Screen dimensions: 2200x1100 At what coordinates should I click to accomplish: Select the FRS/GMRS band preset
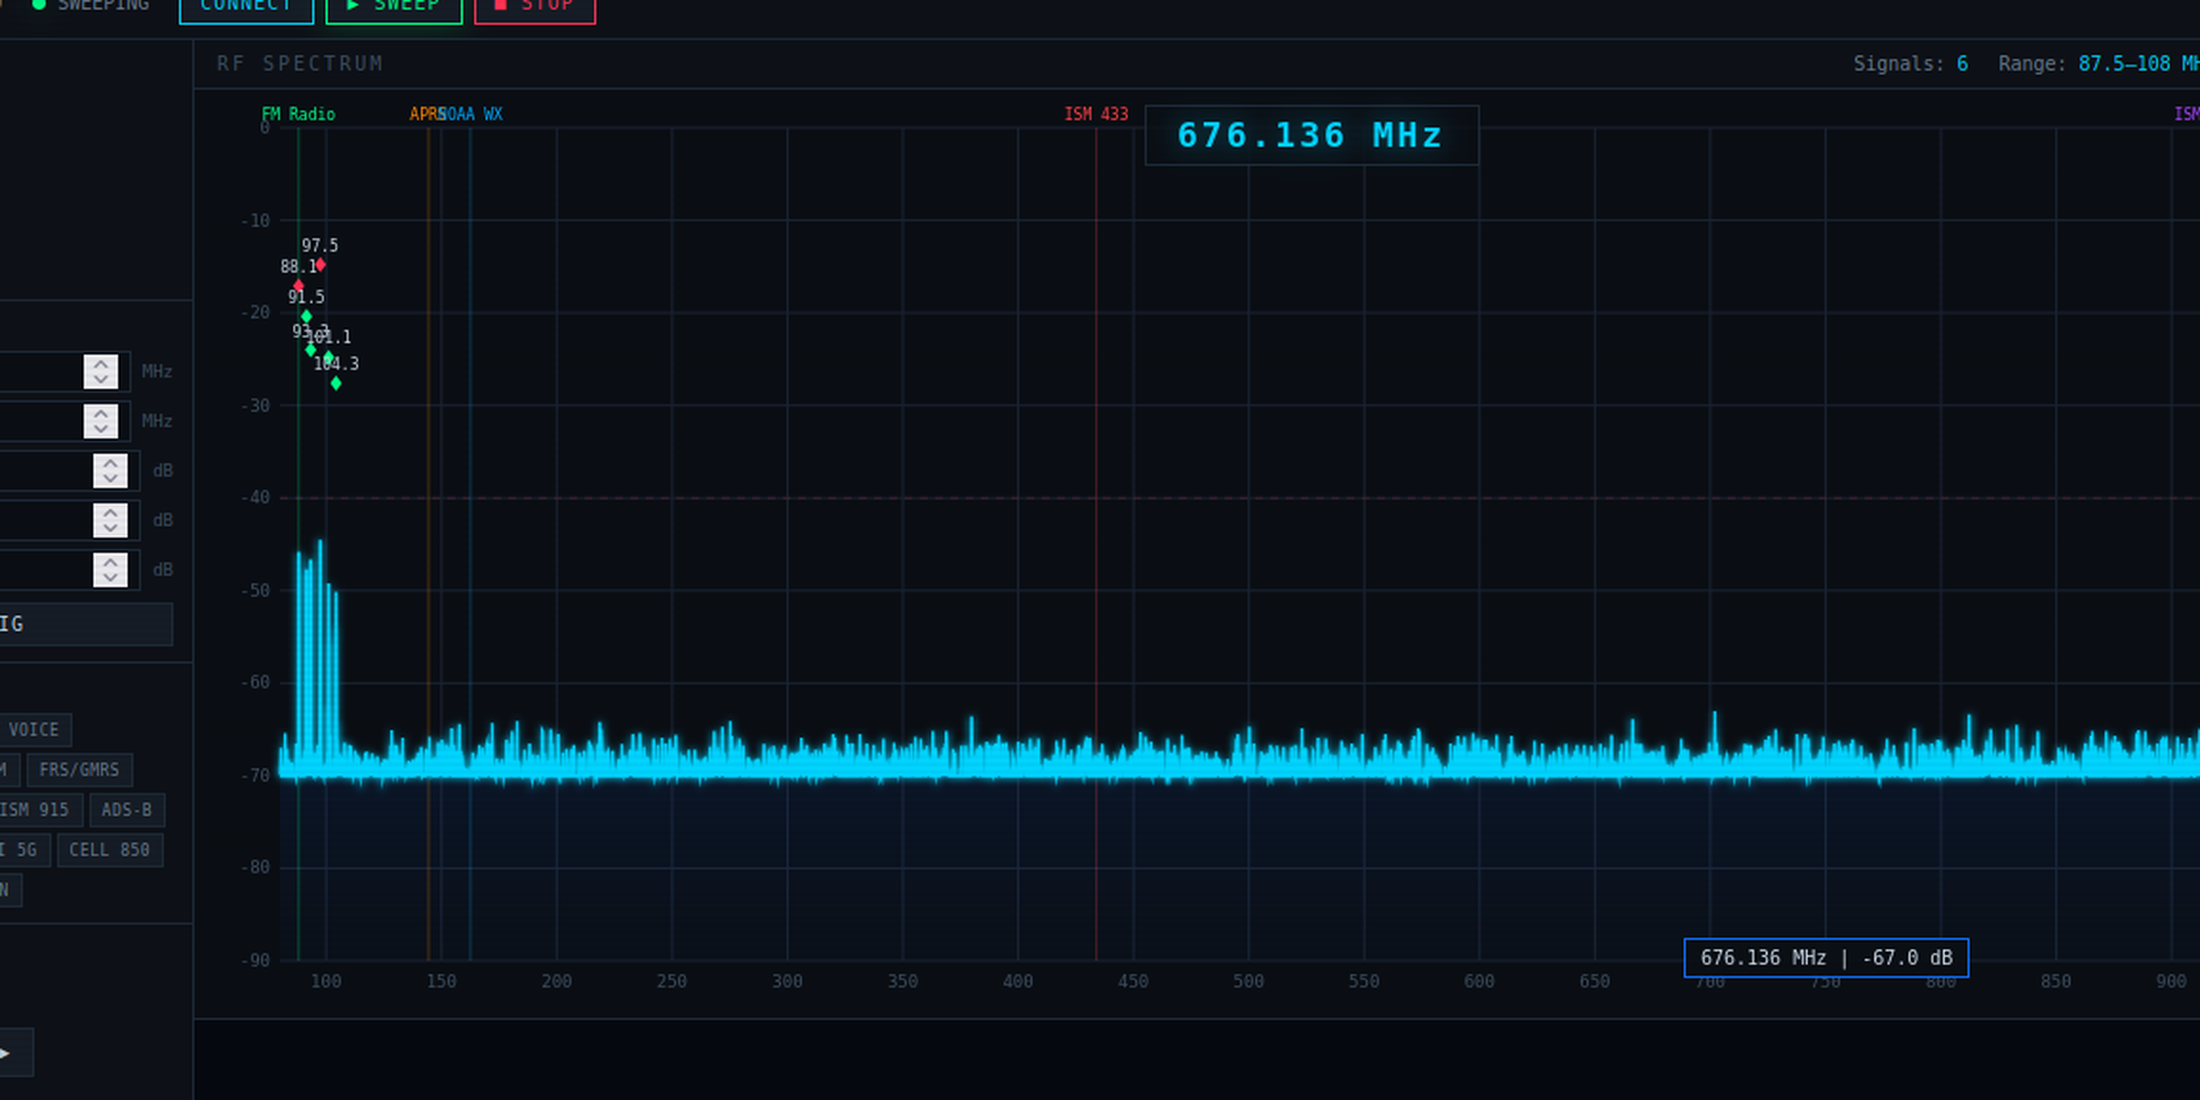tap(79, 770)
